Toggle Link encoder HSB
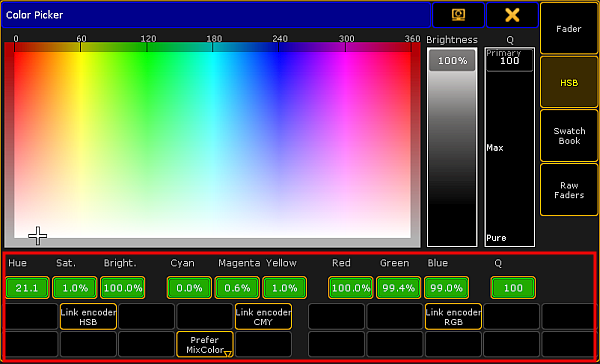 pos(88,317)
